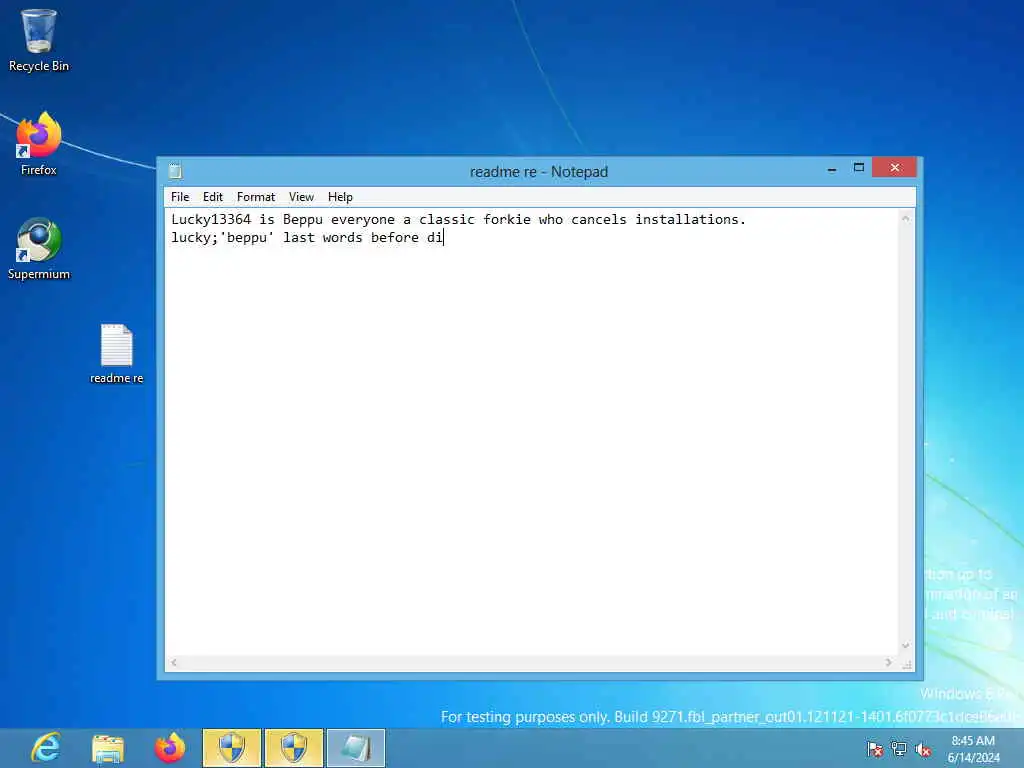Open the Edit menu in Notepad

click(x=212, y=197)
